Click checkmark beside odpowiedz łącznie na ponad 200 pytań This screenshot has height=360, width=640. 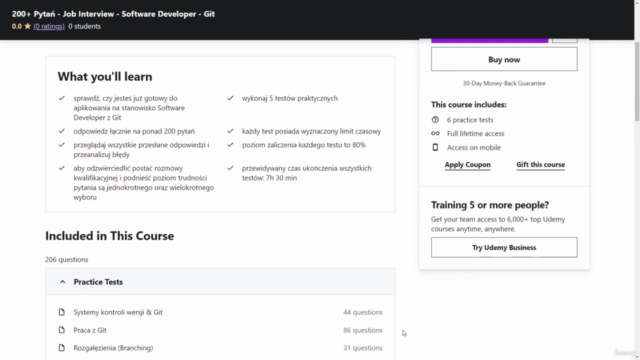[62, 131]
